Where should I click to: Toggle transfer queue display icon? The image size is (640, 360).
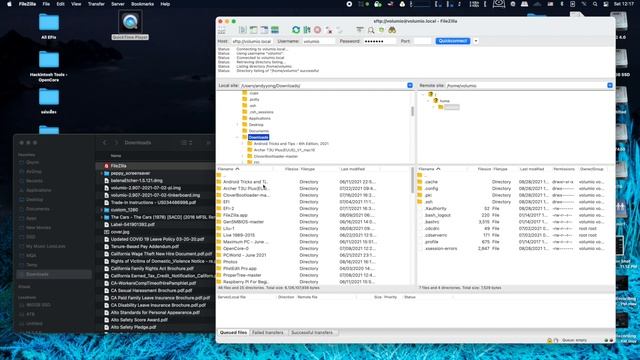275,30
